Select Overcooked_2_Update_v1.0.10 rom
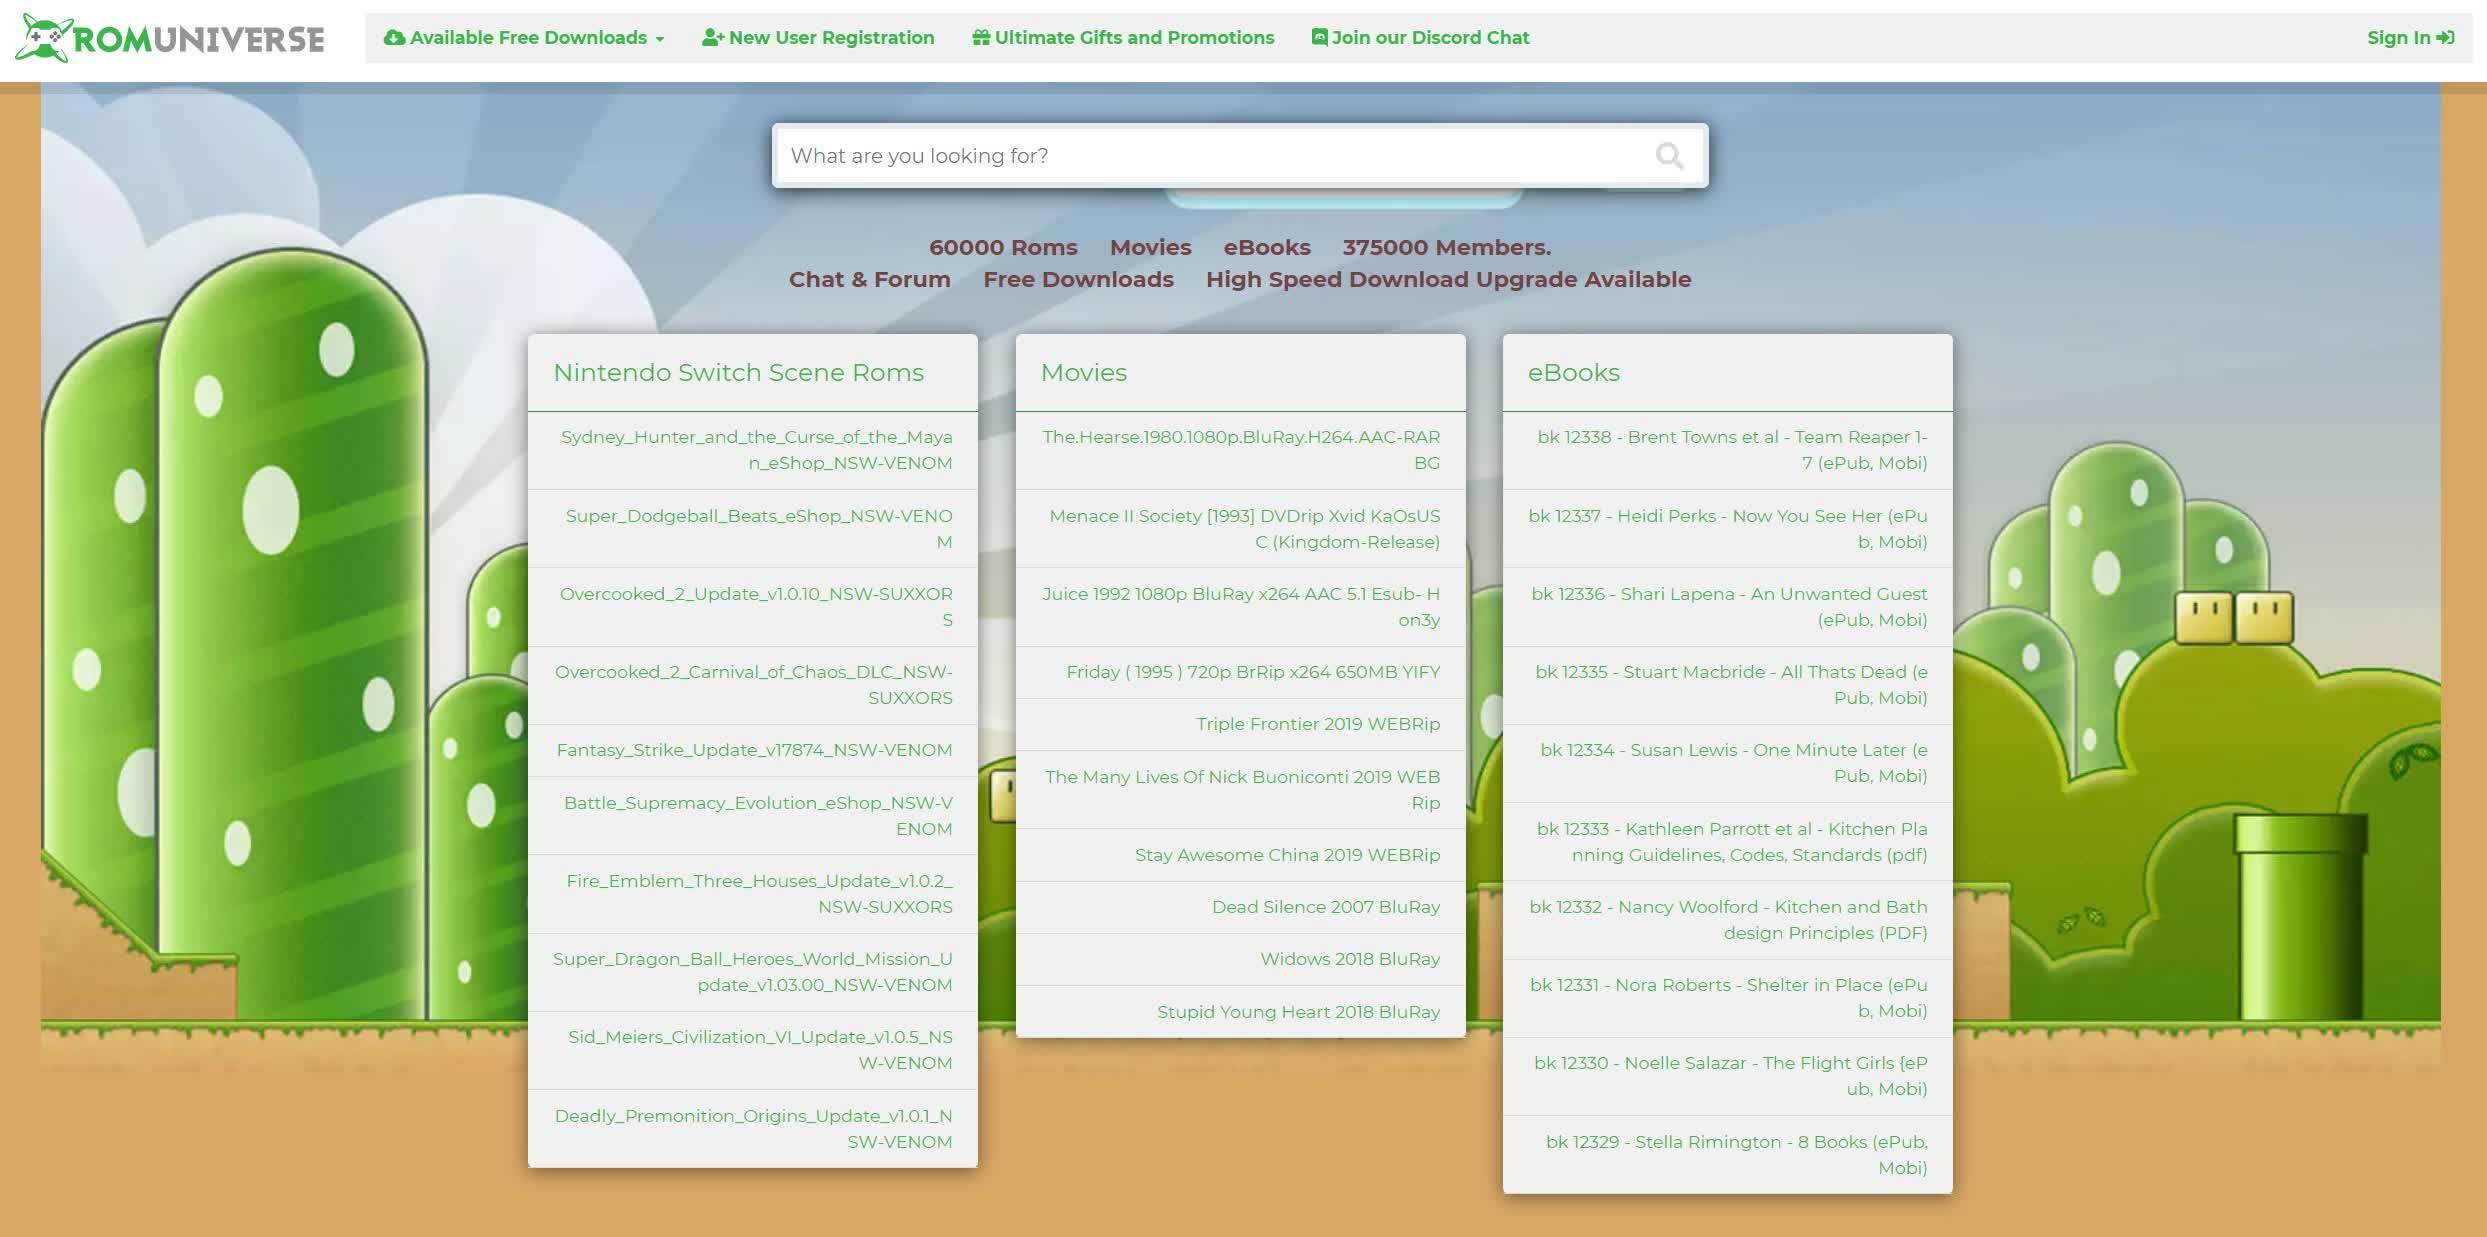The height and width of the screenshot is (1237, 2487). tap(753, 607)
